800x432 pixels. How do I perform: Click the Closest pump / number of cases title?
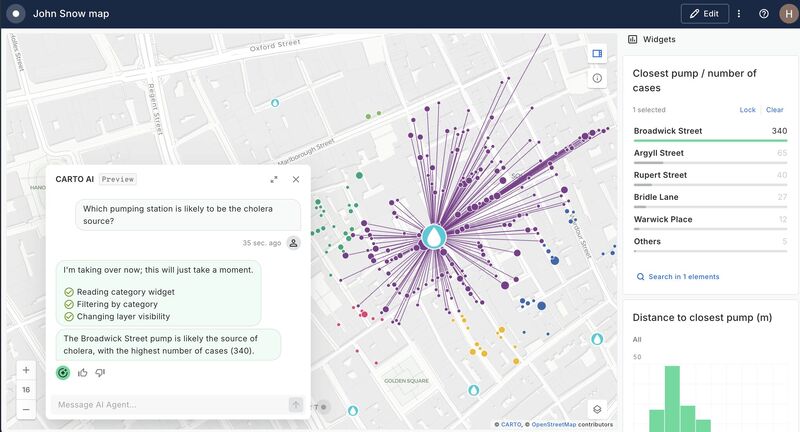[694, 81]
